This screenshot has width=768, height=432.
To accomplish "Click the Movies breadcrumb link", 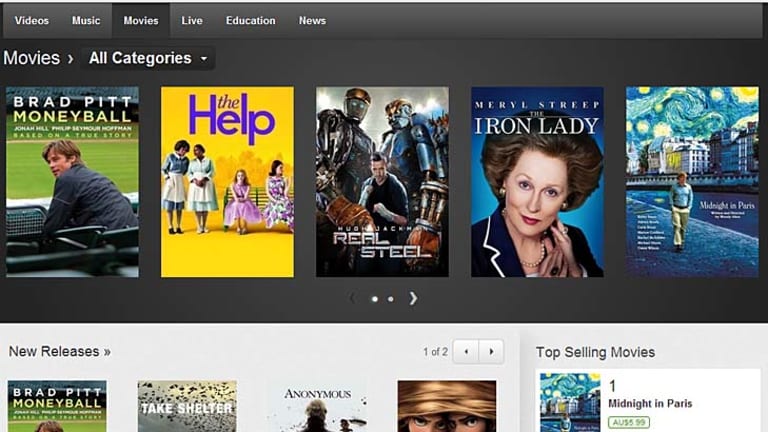I will point(31,58).
